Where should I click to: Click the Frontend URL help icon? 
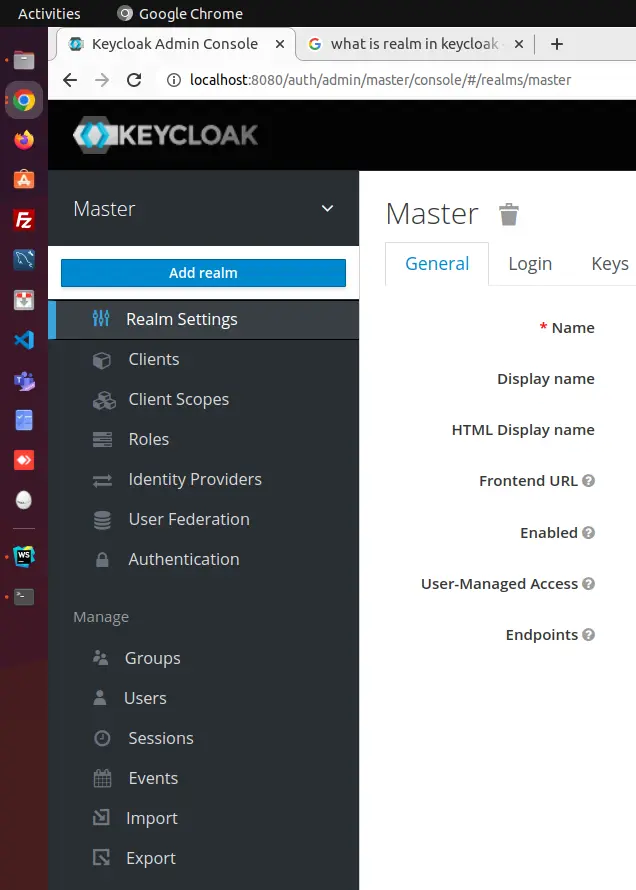click(588, 481)
